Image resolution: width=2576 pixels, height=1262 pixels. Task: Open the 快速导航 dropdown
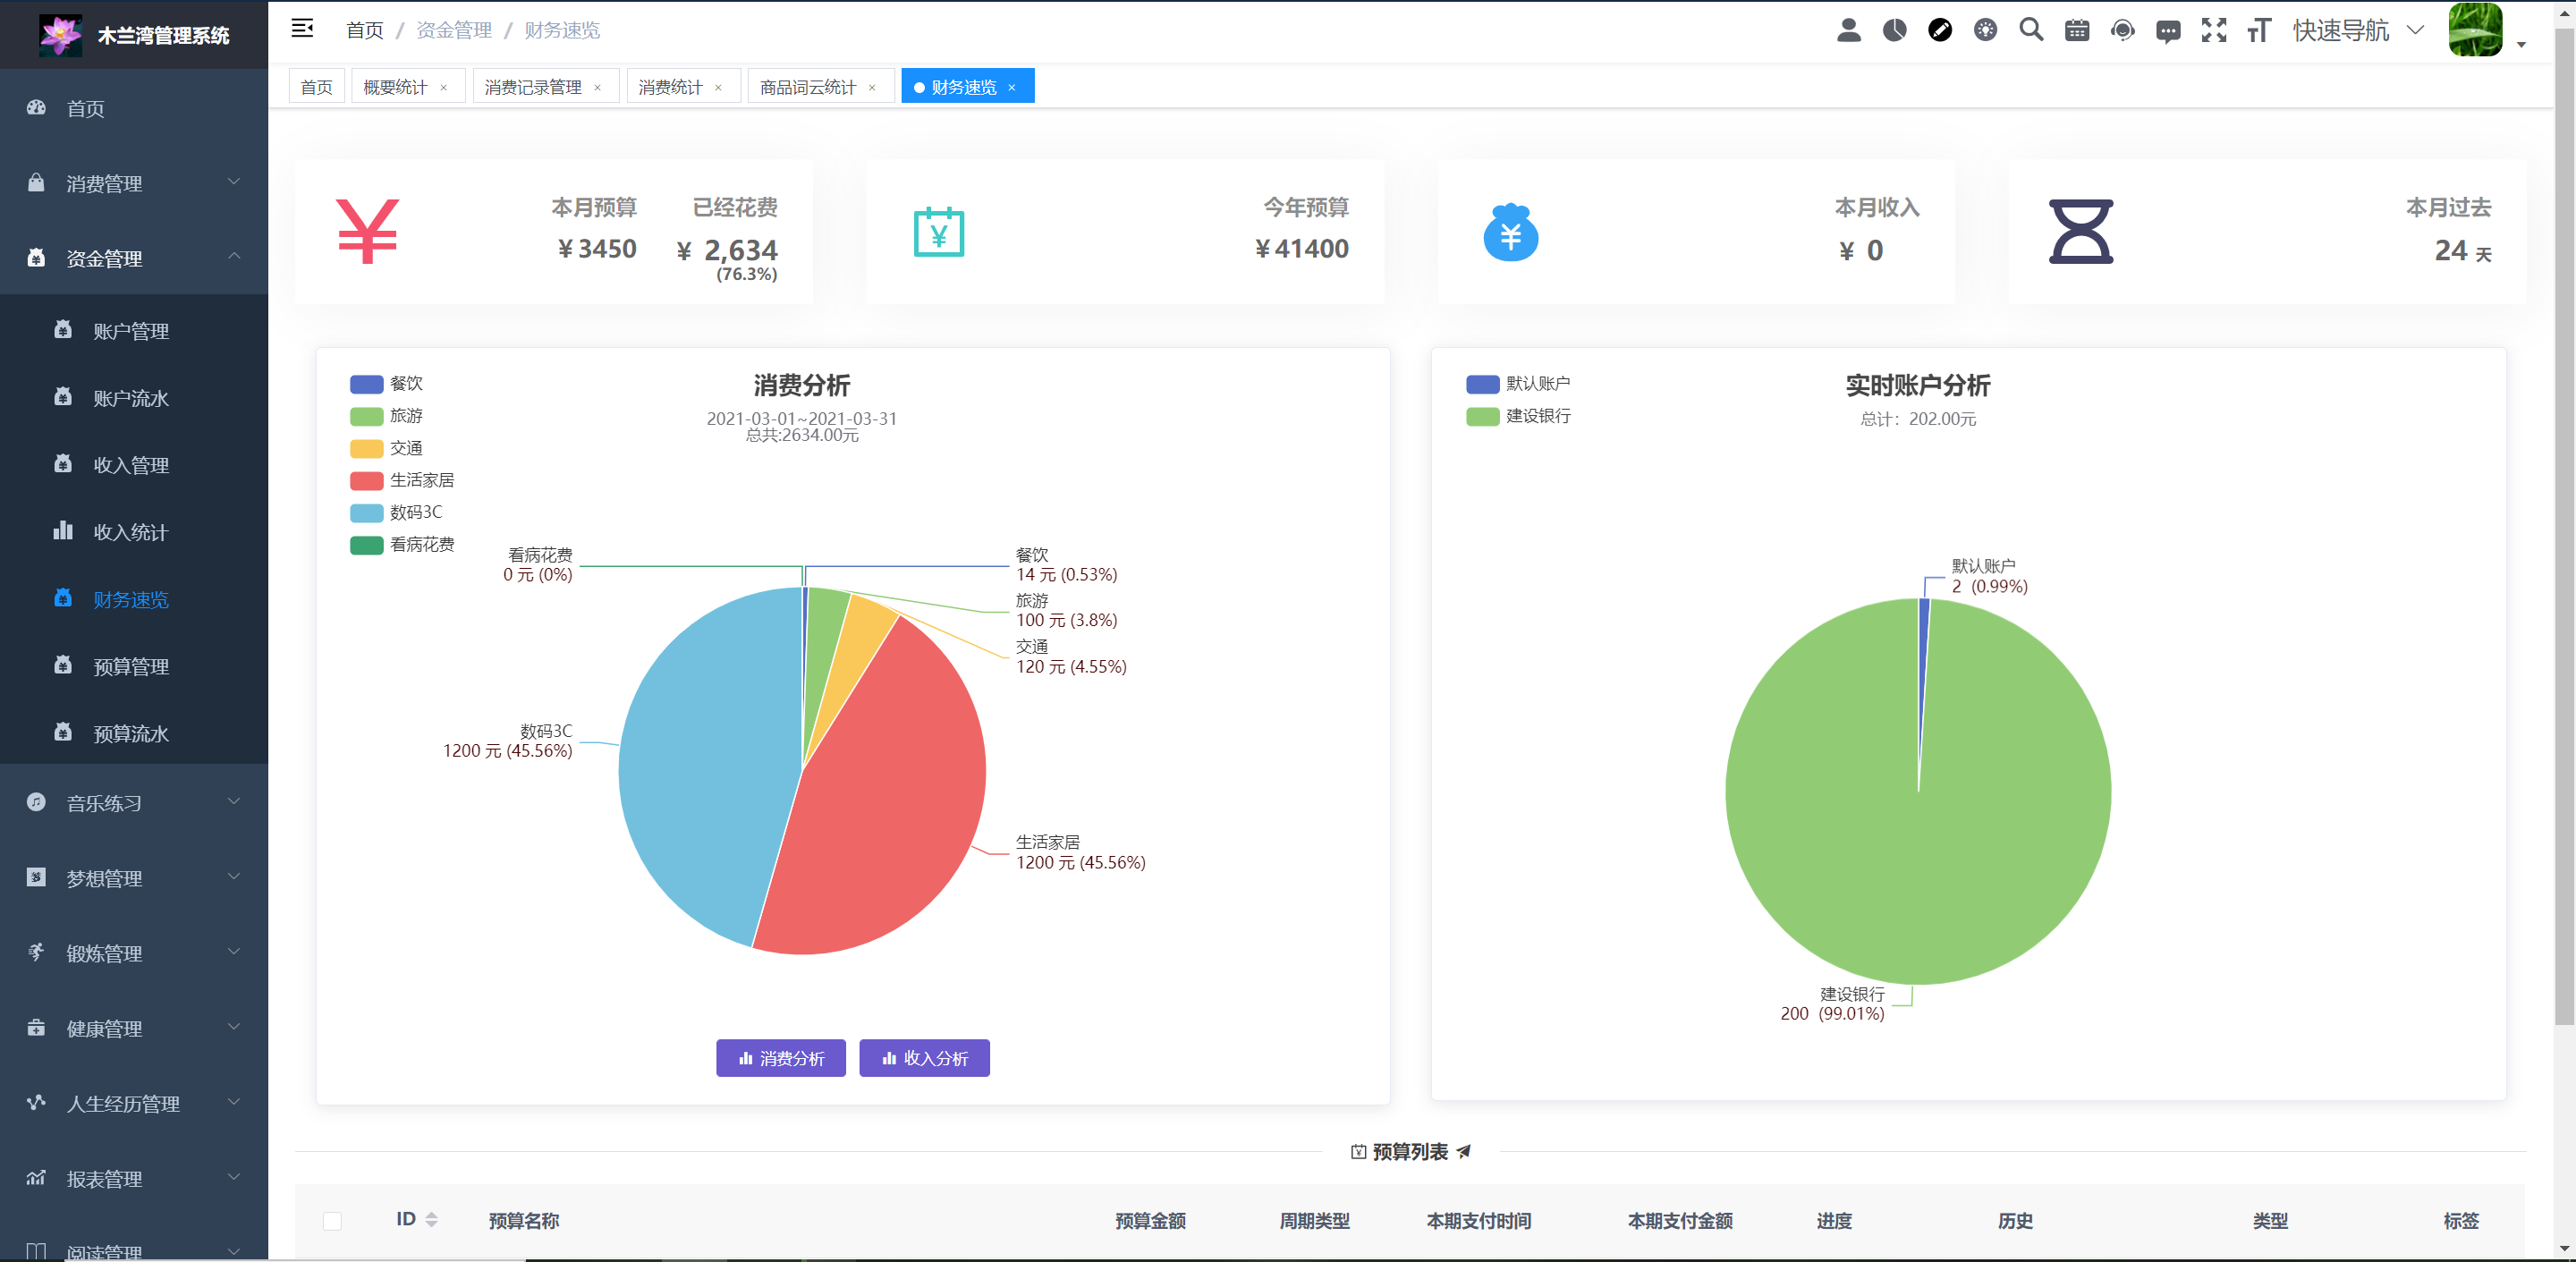[x=2358, y=30]
